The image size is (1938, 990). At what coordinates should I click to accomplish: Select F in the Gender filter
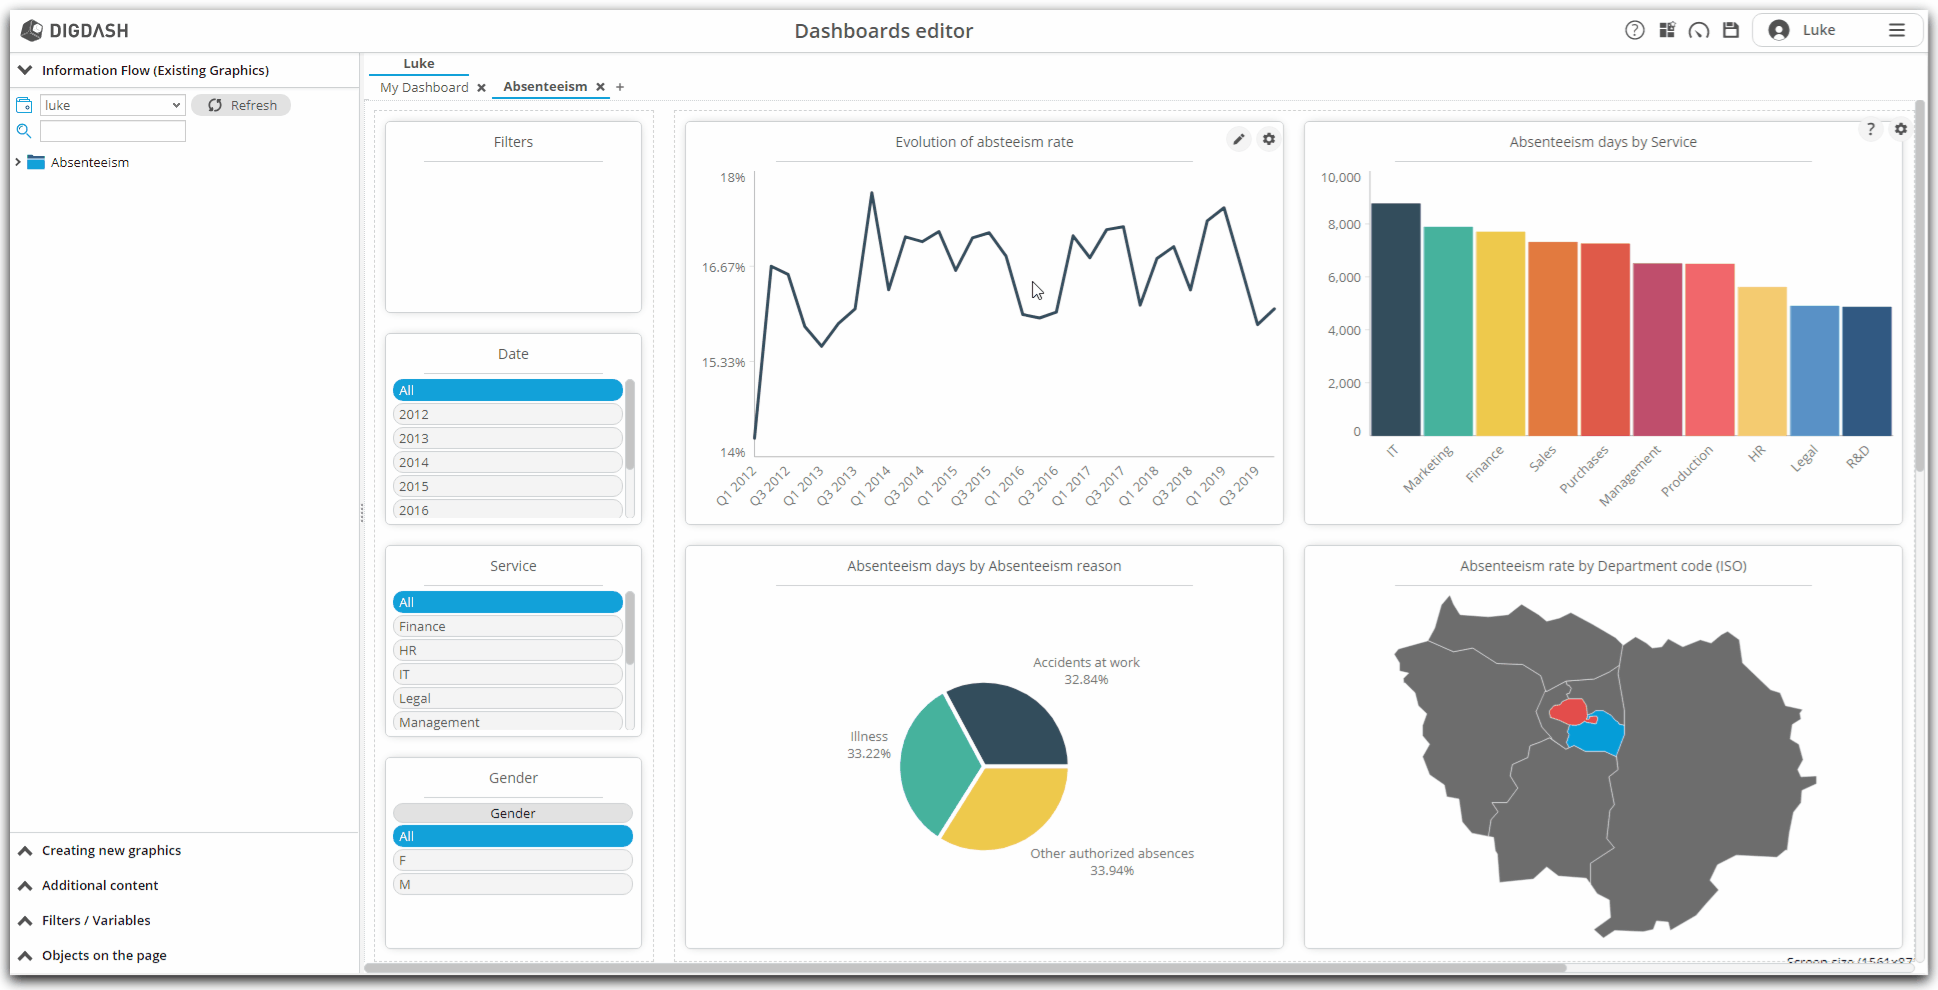click(x=512, y=860)
